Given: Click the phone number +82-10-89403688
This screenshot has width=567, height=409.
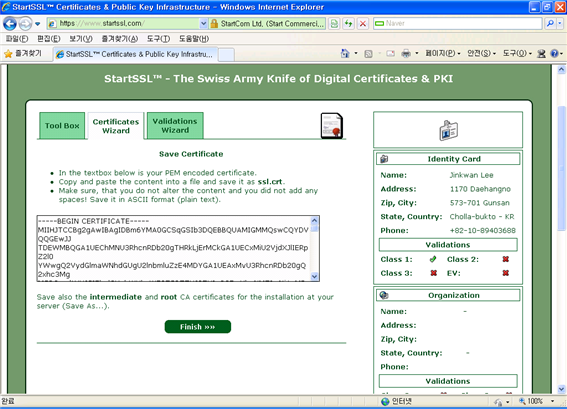Looking at the screenshot, I should click(483, 230).
